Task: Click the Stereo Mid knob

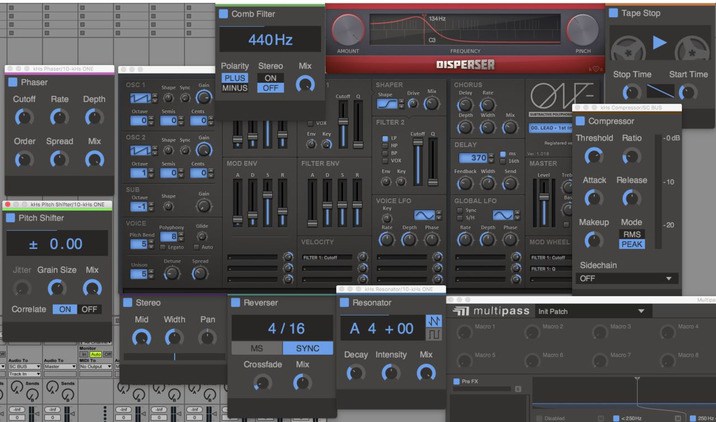Action: click(x=141, y=338)
